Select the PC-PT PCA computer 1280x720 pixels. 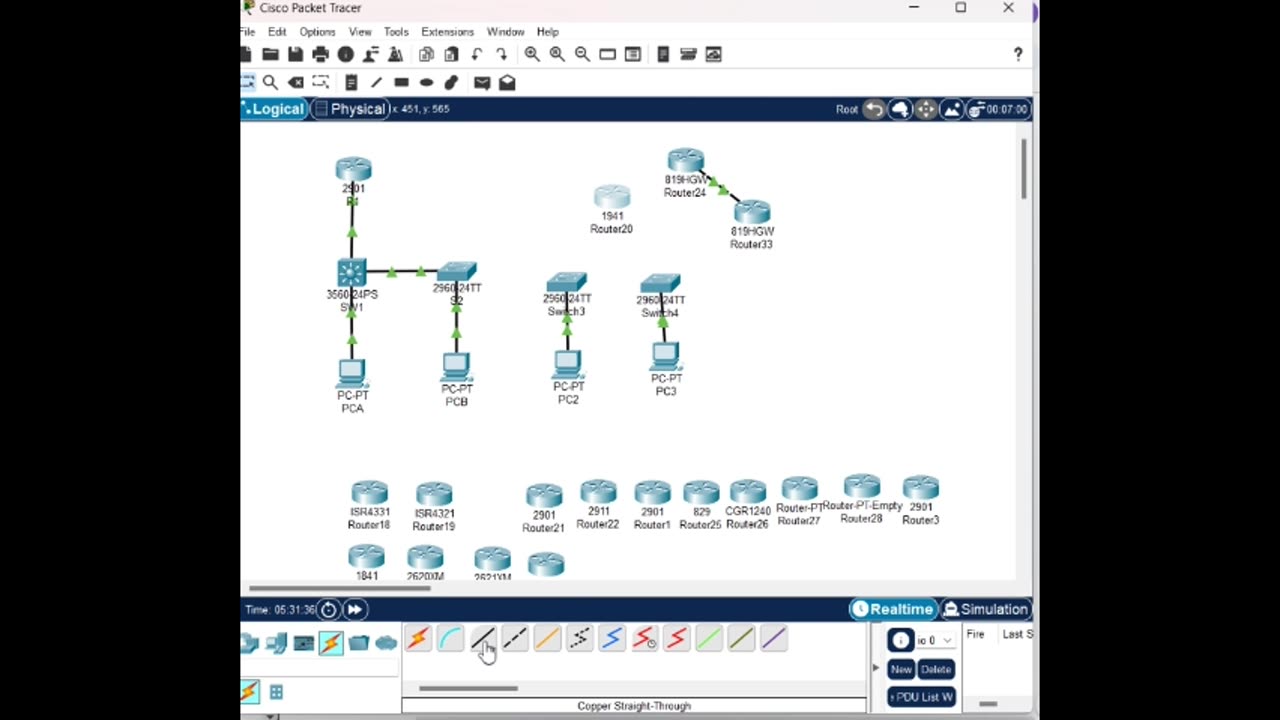352,386
